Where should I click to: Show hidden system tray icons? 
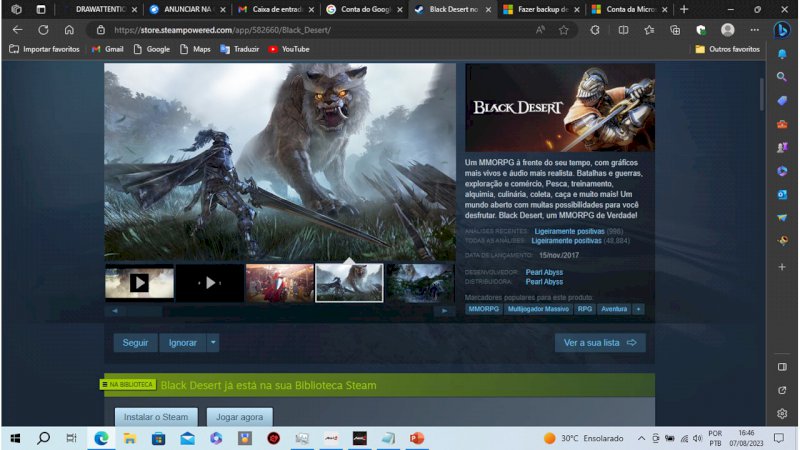(640, 438)
